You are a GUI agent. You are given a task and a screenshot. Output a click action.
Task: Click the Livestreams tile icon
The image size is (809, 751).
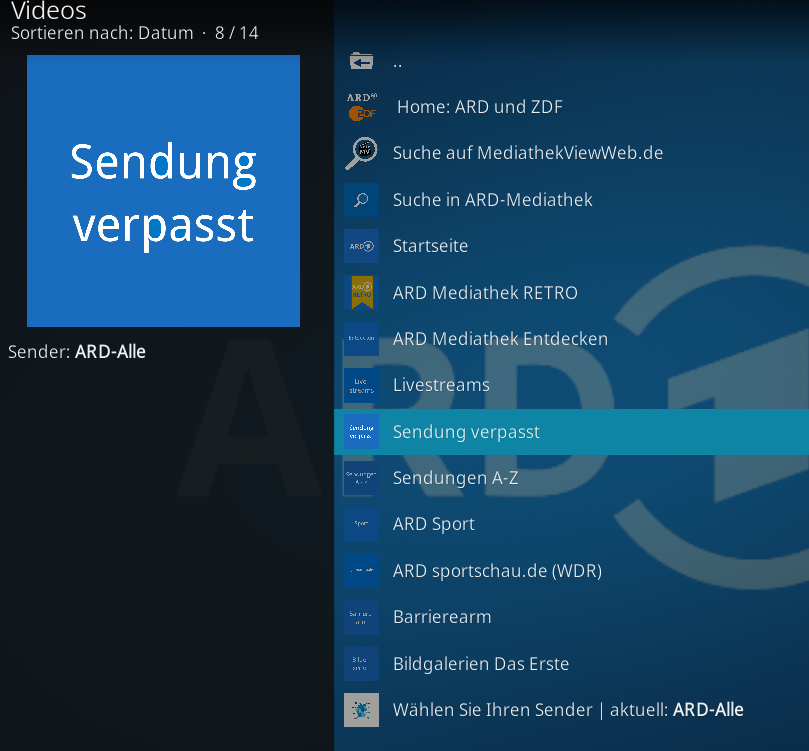tap(361, 385)
